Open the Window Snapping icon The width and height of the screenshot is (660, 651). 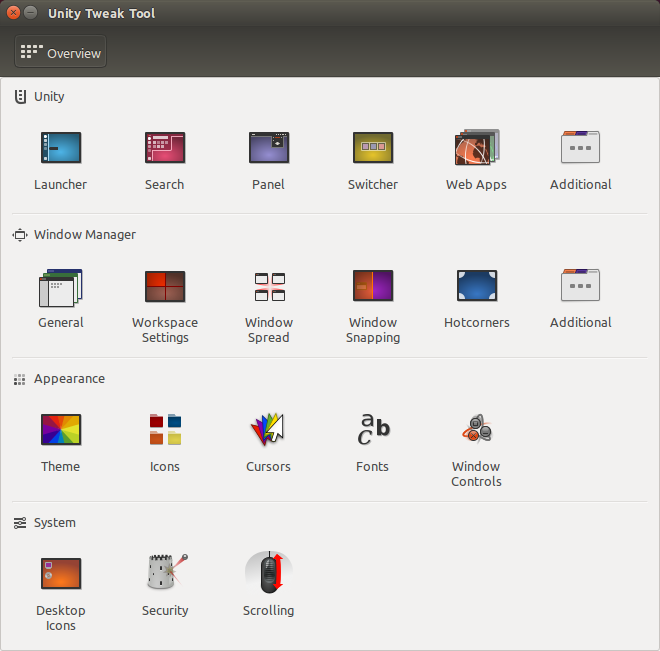[x=373, y=286]
